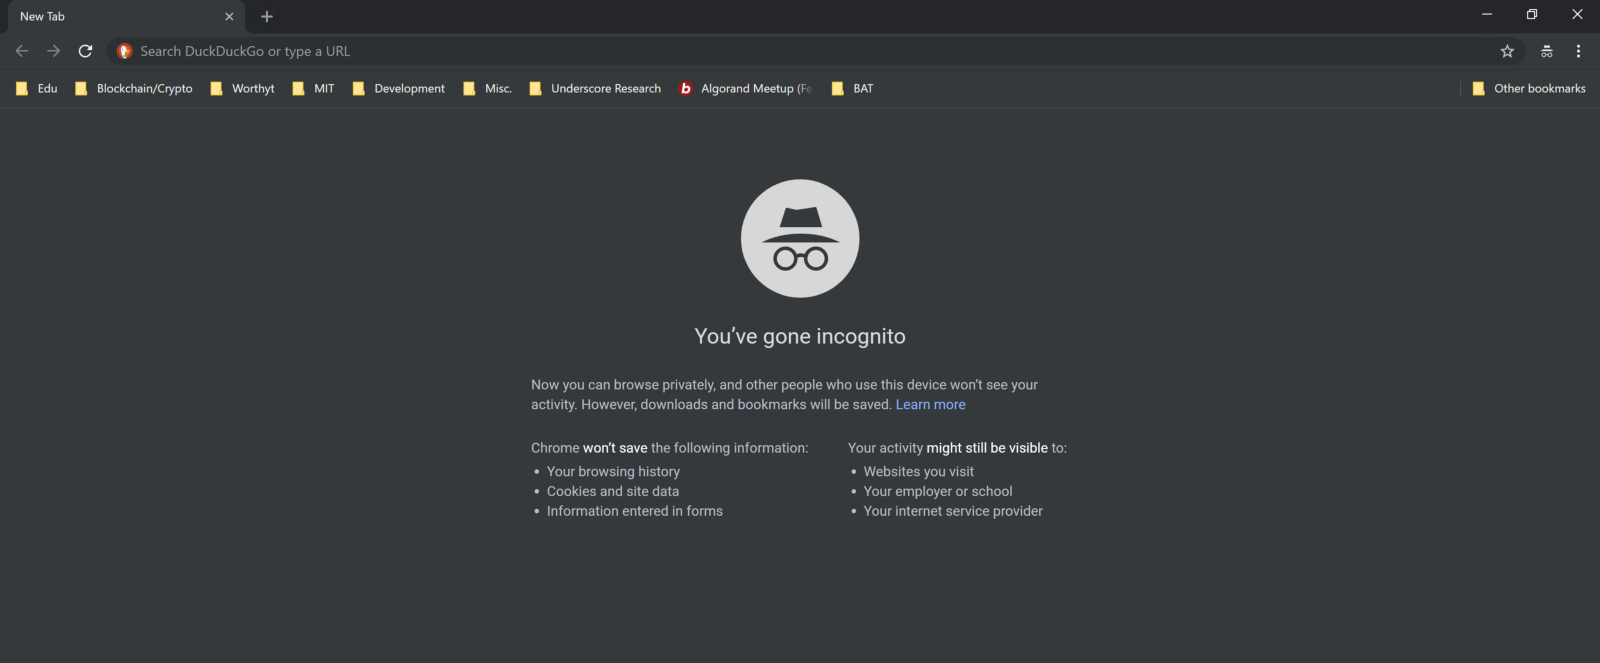The height and width of the screenshot is (663, 1600).
Task: Open the Algorand Meetup bookmark
Action: click(x=746, y=89)
